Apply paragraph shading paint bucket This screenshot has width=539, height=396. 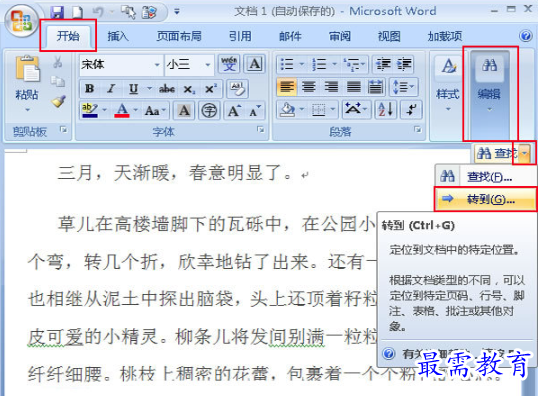288,110
